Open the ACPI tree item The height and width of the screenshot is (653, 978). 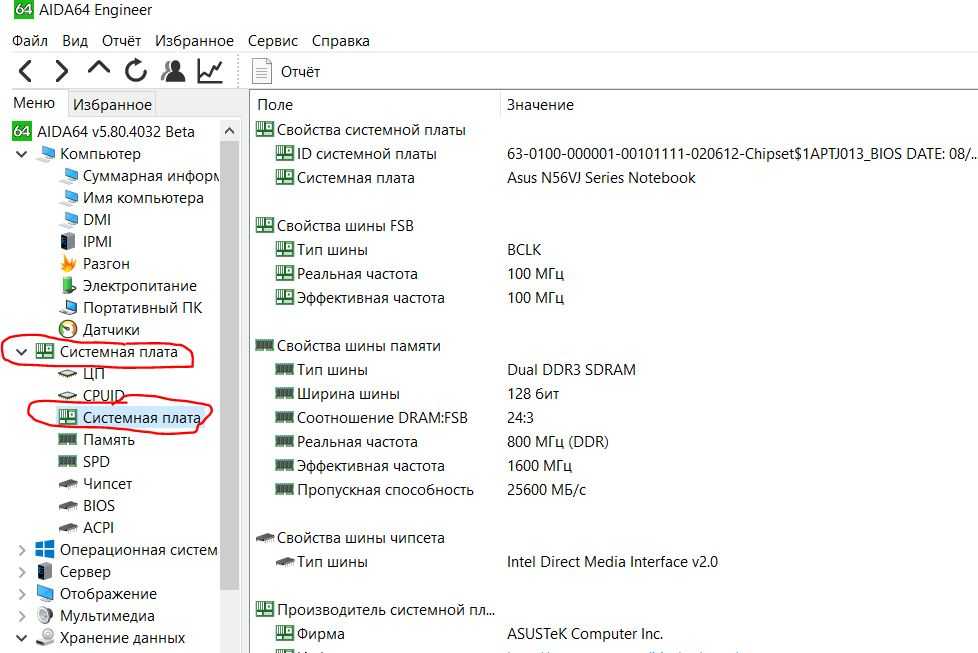click(86, 528)
